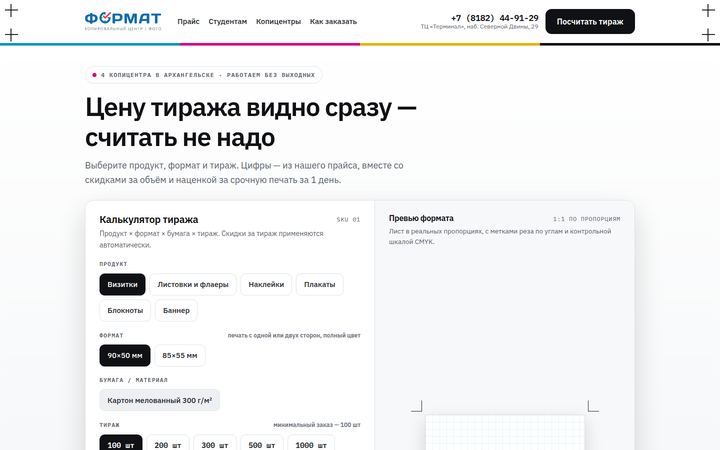This screenshot has height=450, width=720.
Task: Click the 4 копицентра в Архангельске badge
Action: [203, 75]
